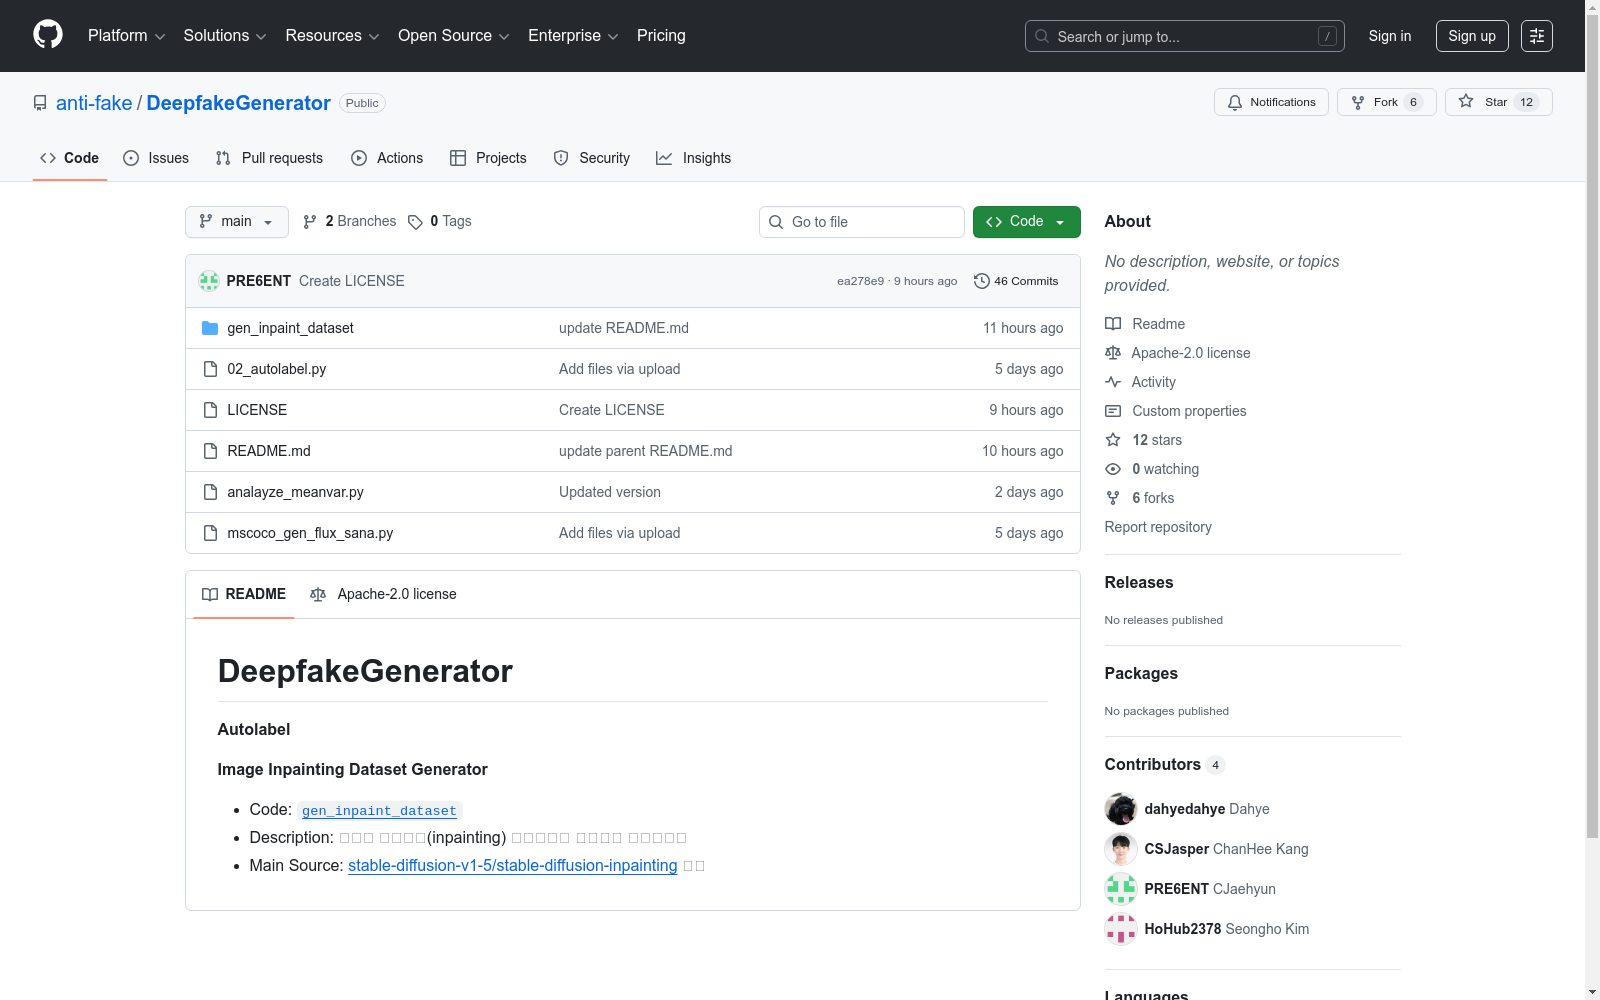Open the Platform dropdown menu
1600x1000 pixels.
(126, 36)
